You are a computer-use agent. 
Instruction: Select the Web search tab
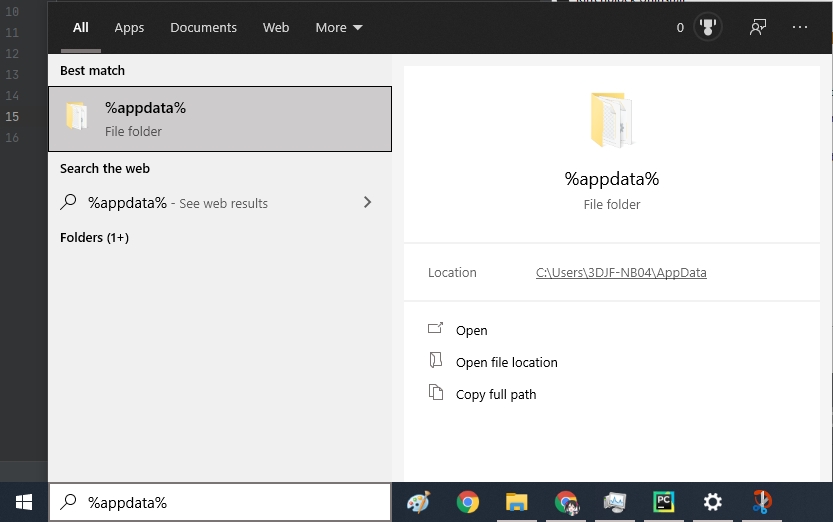[276, 28]
